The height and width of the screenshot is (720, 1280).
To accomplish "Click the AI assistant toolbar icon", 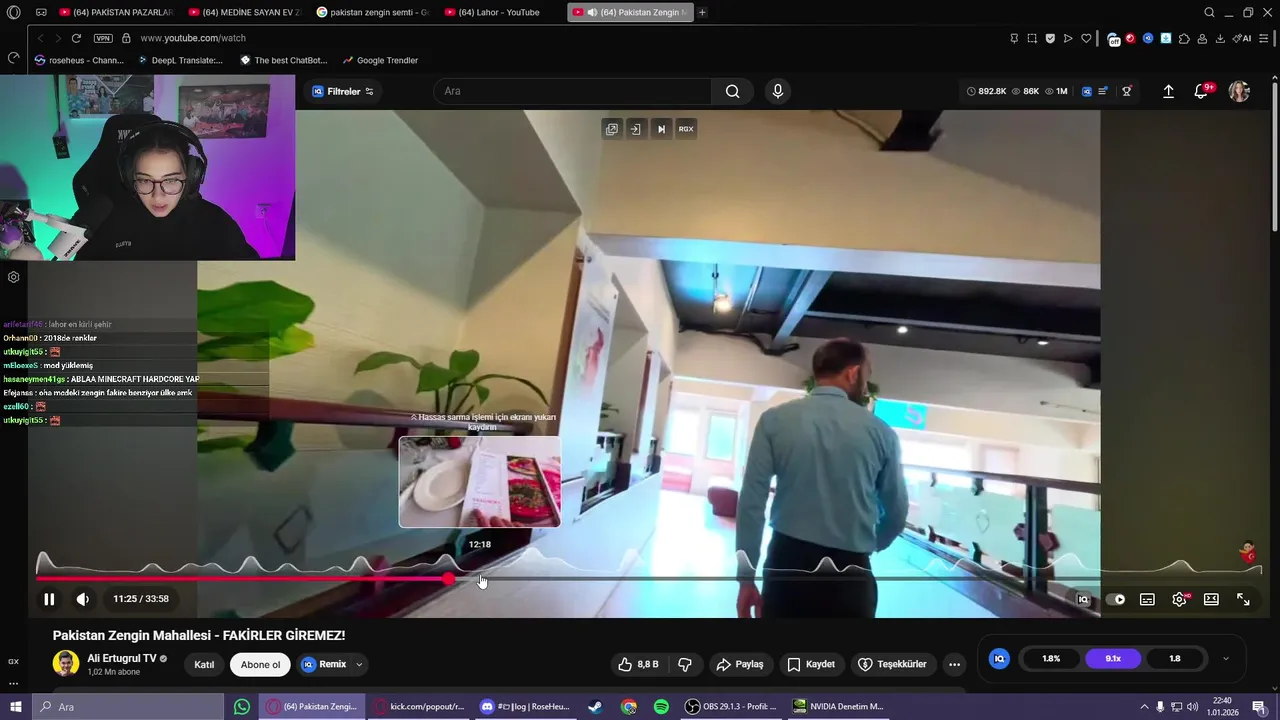I will click(x=1242, y=38).
